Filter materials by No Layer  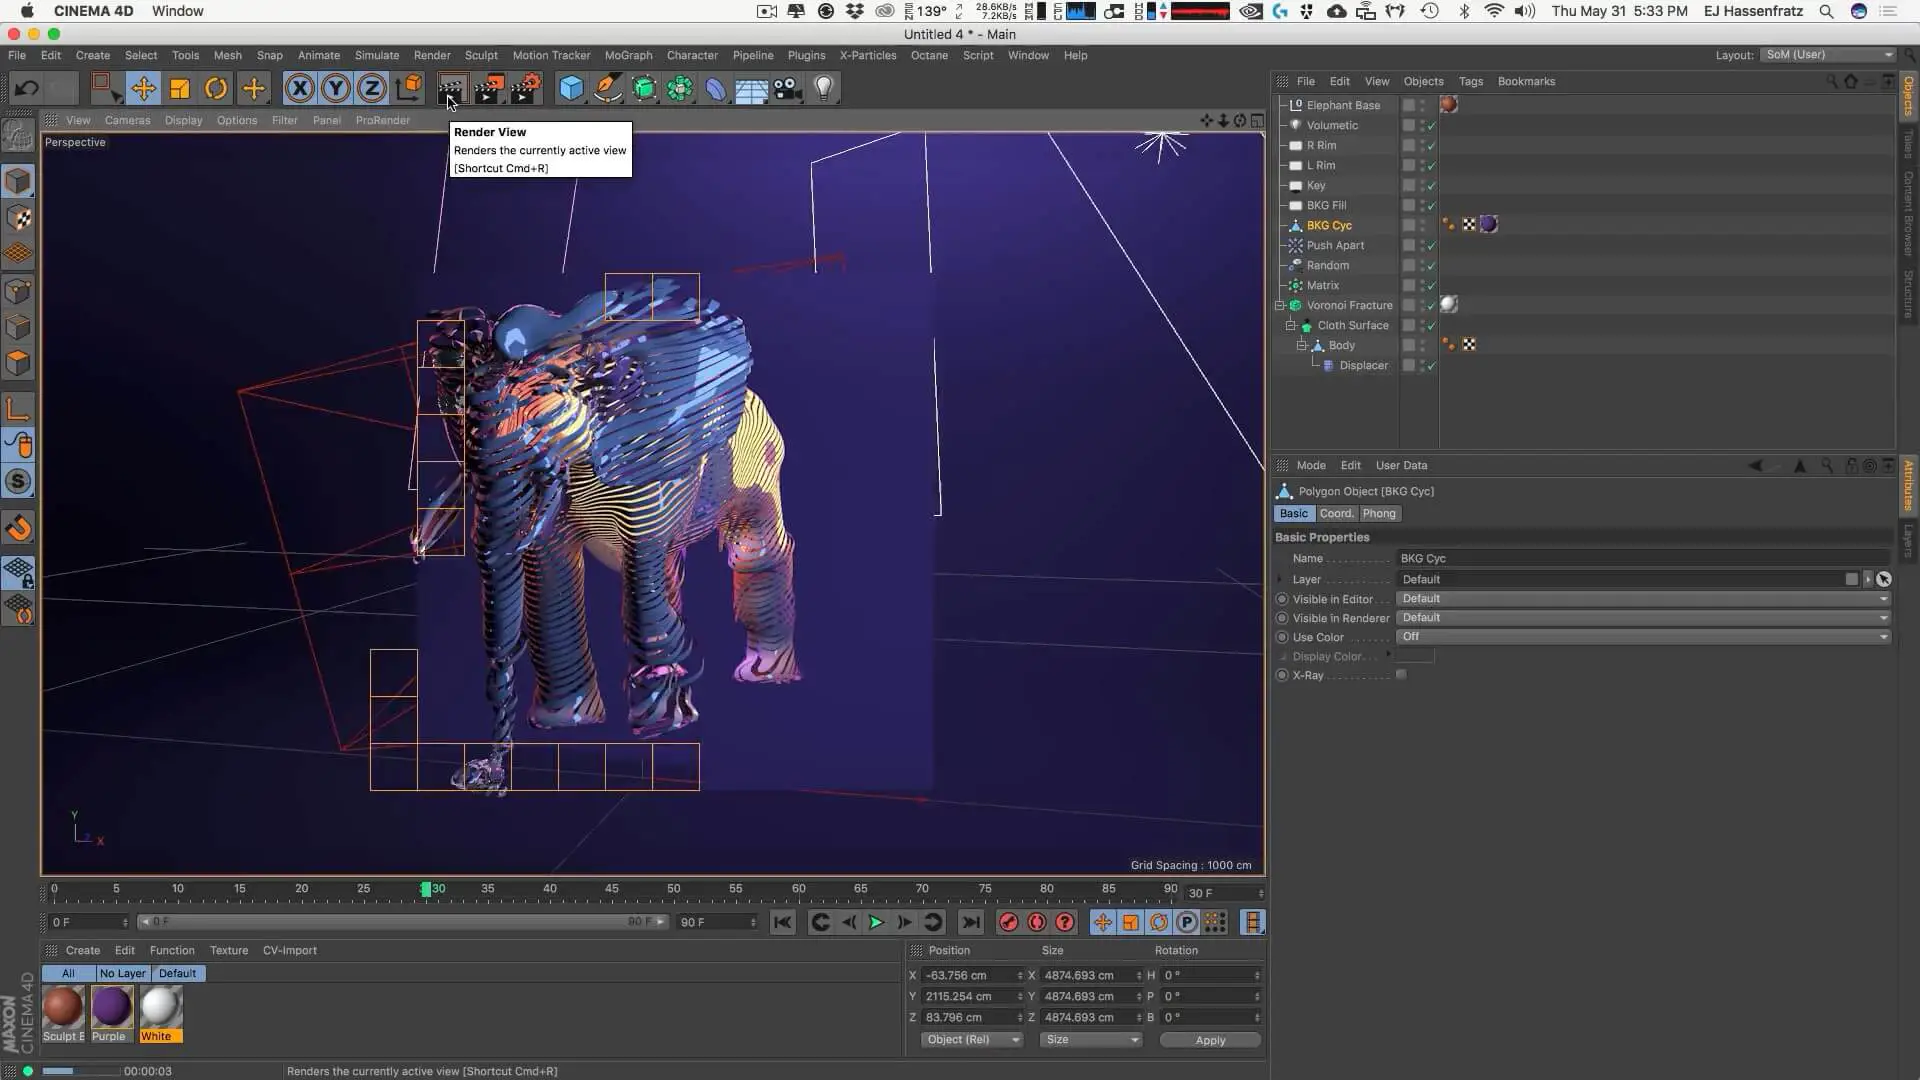(123, 973)
